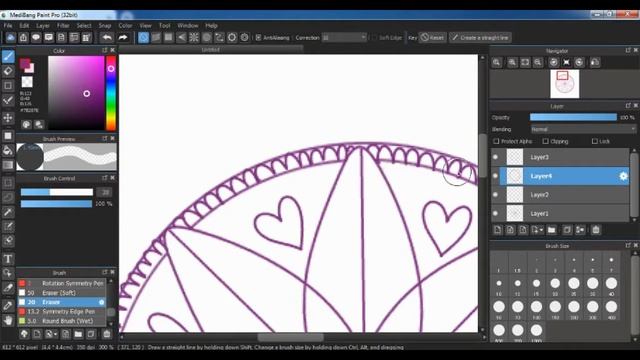Open the Blending mode dropdown

[x=583, y=129]
